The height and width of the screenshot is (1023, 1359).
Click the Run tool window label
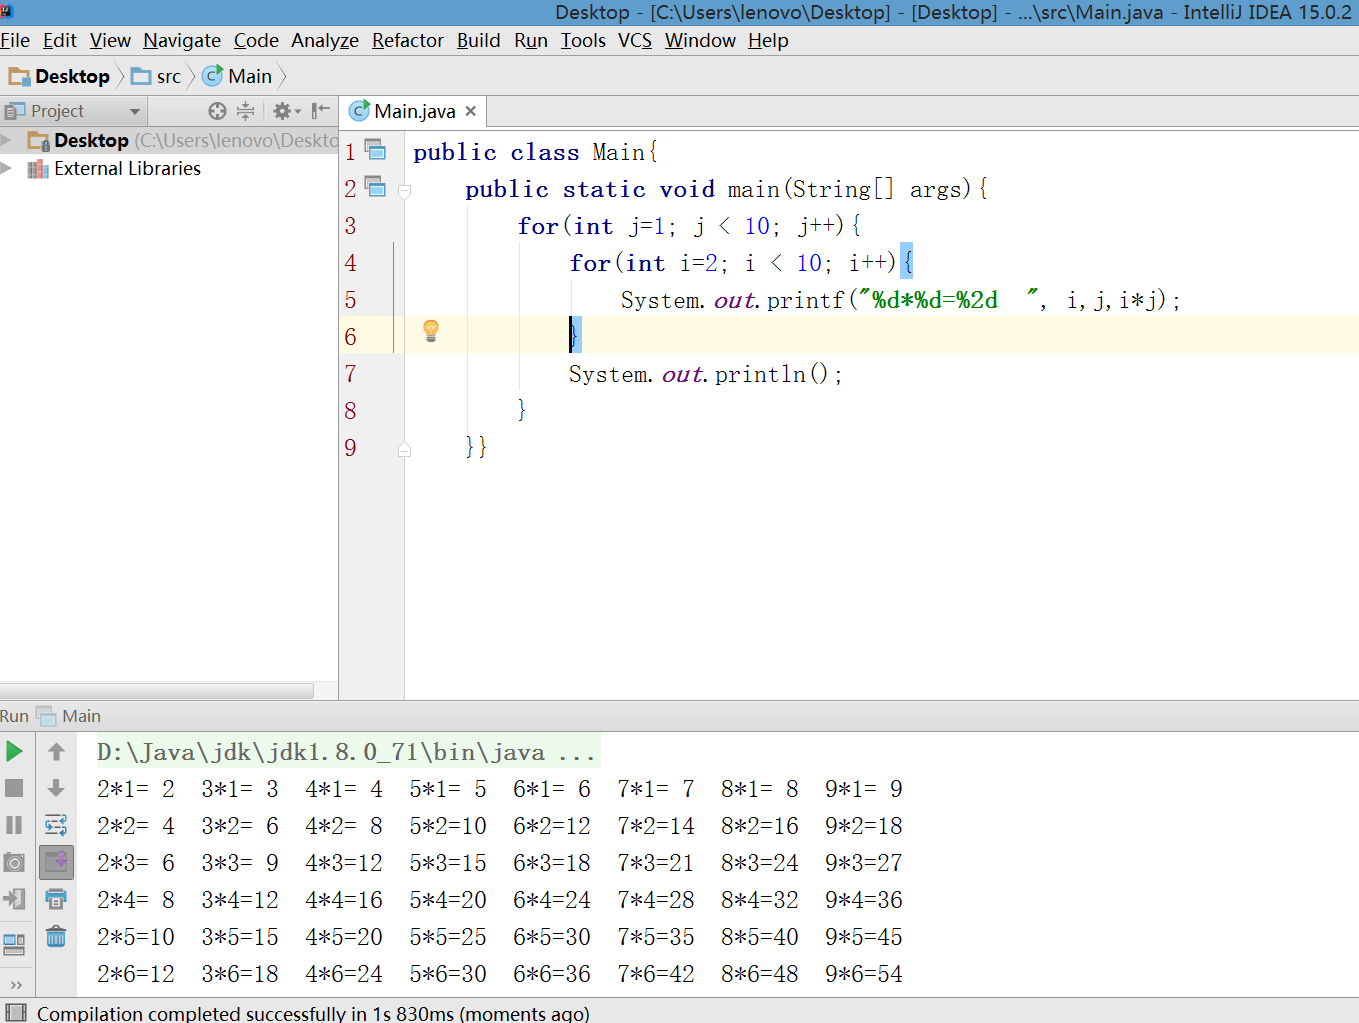coord(14,716)
